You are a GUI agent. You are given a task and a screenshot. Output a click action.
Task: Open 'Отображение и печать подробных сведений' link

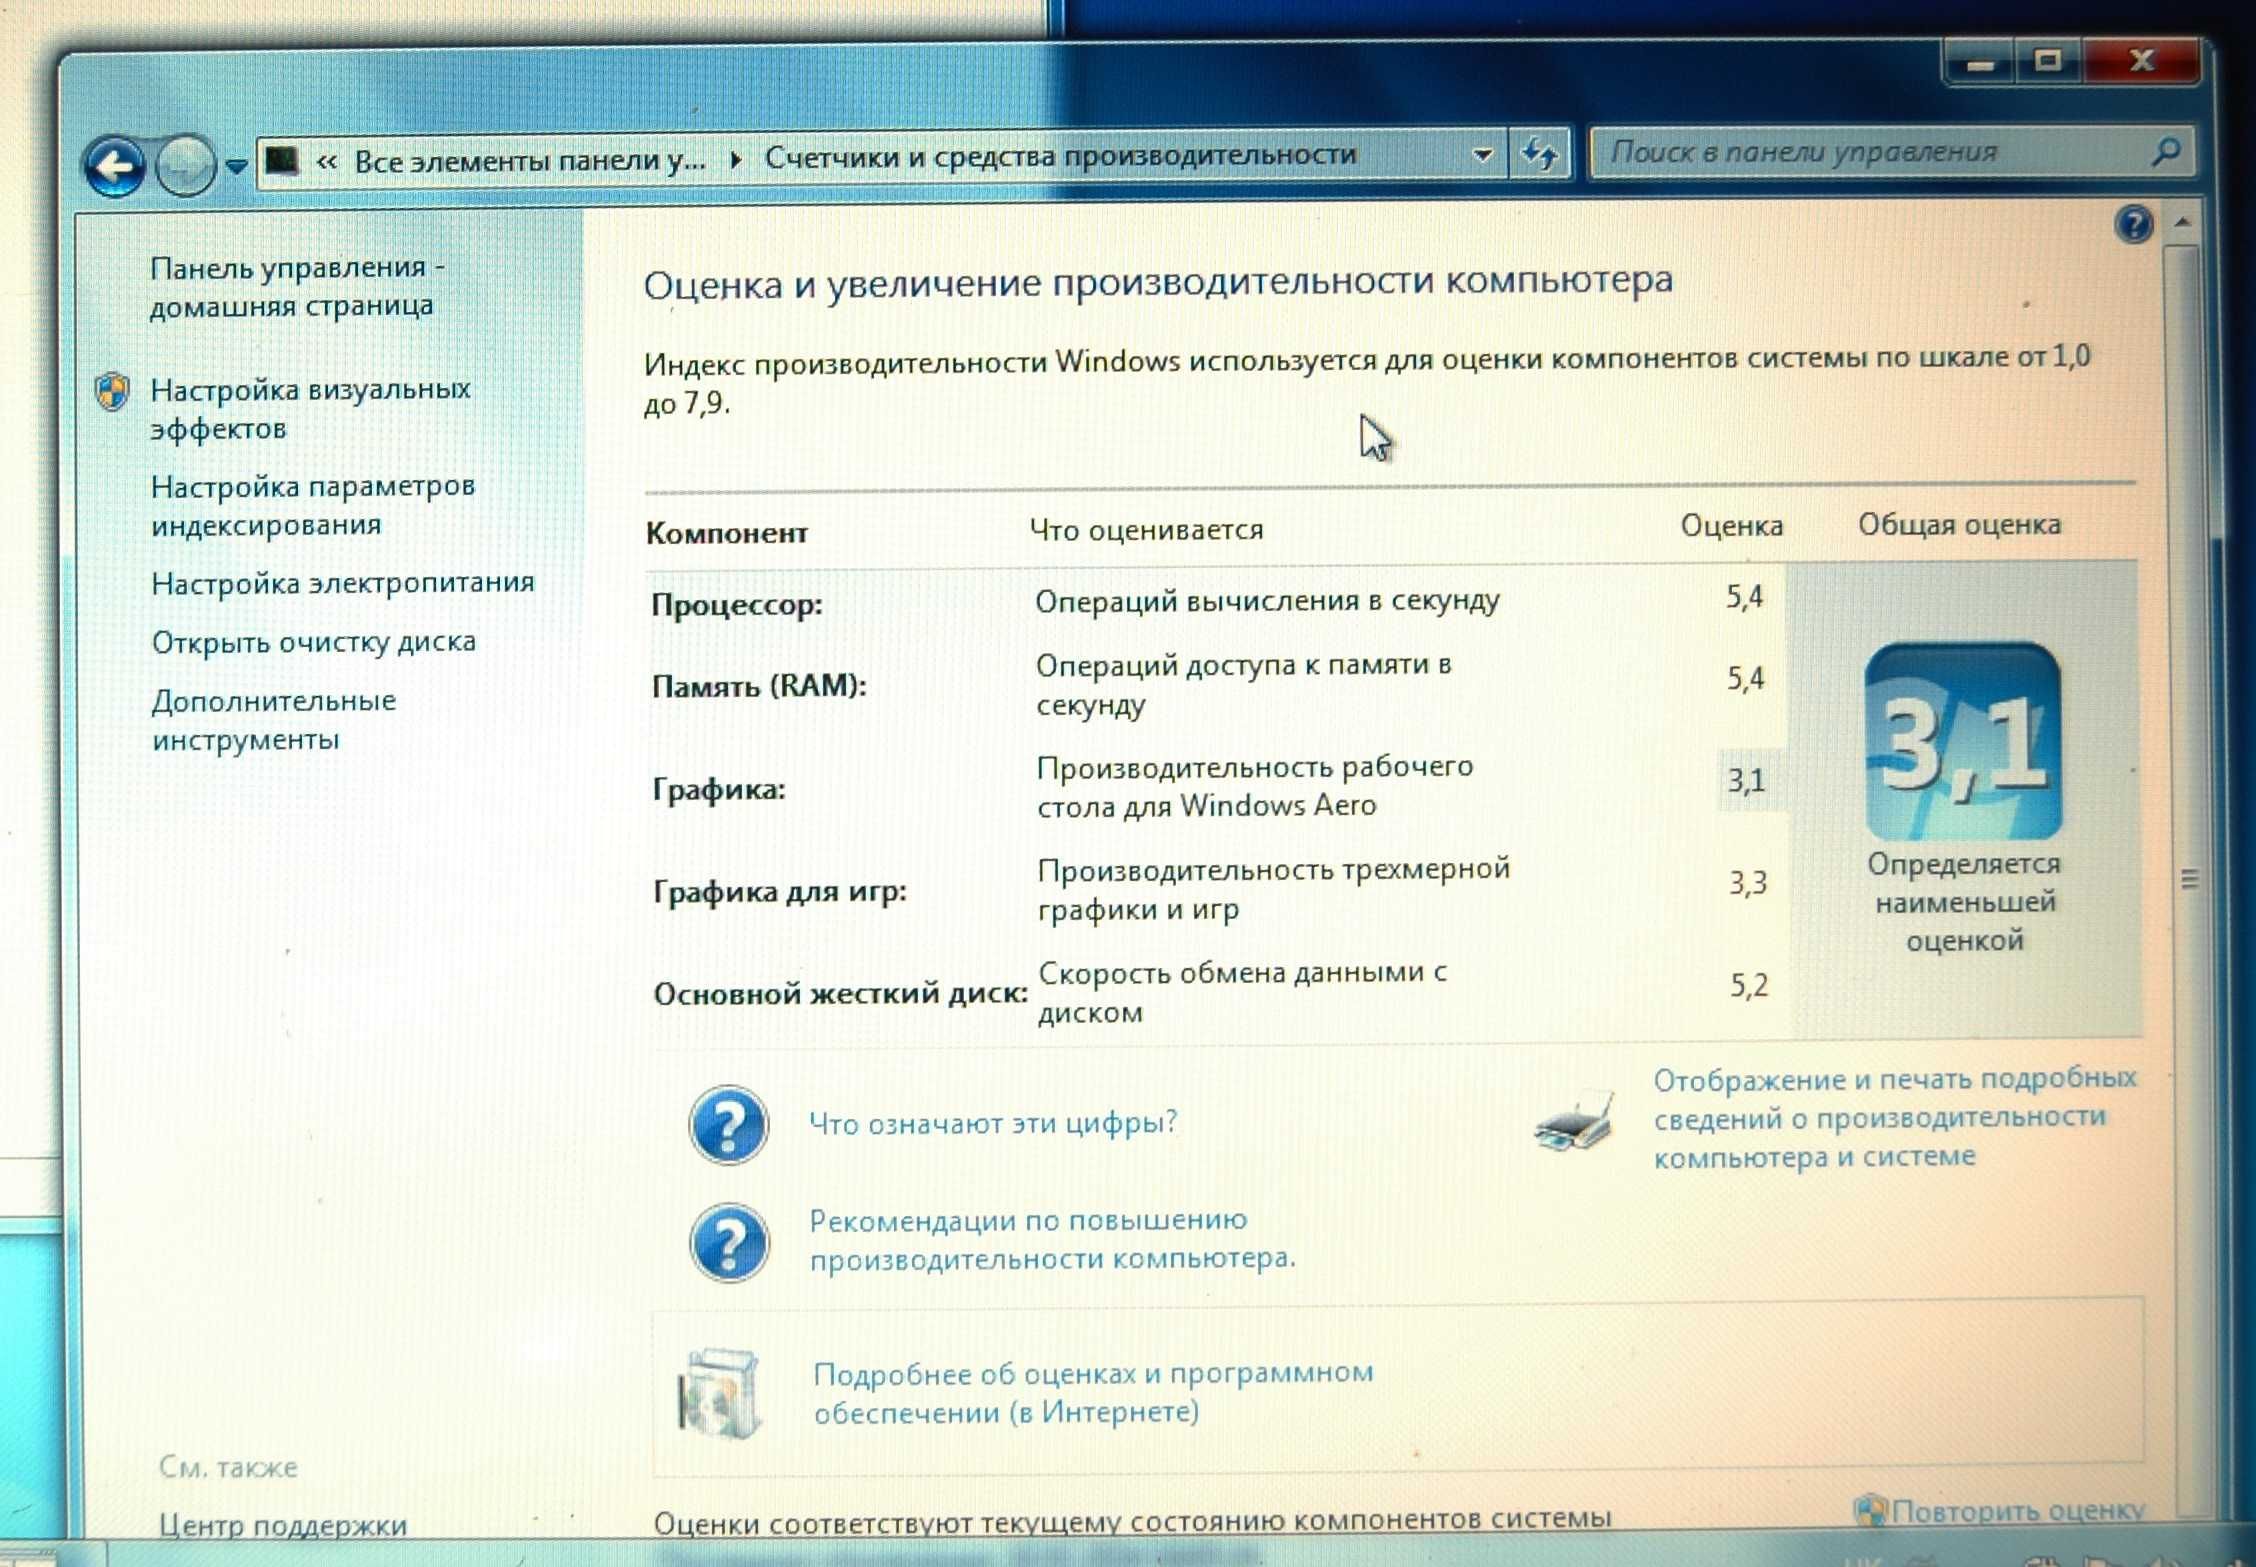pyautogui.click(x=1894, y=1118)
